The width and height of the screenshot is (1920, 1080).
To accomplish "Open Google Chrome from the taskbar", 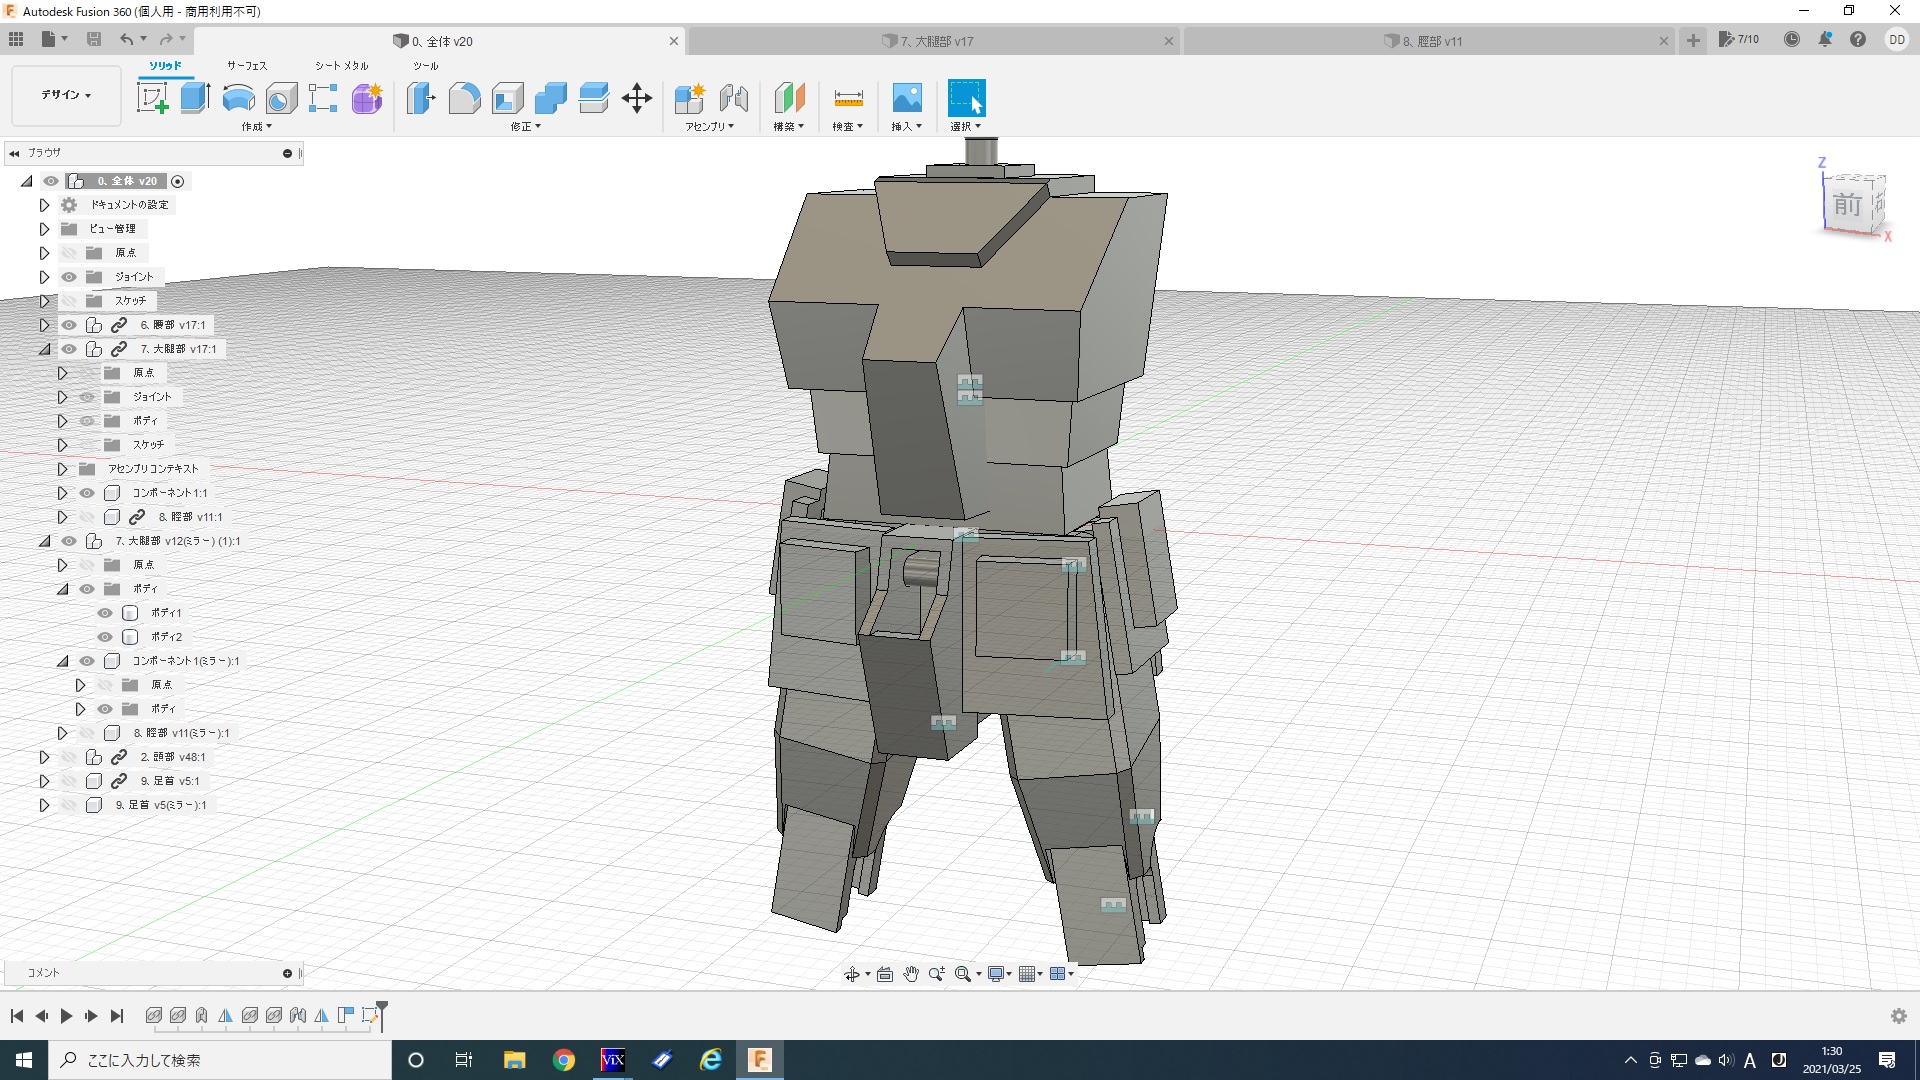I will (564, 1060).
